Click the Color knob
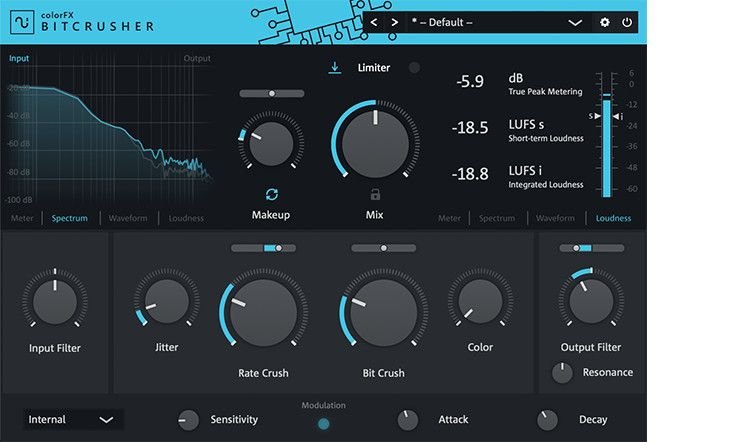The image size is (740, 442). (x=480, y=301)
